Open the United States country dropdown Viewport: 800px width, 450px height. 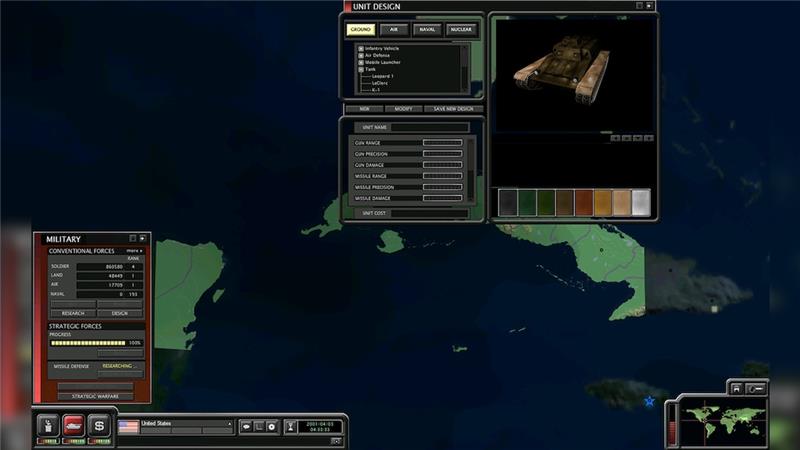(229, 423)
